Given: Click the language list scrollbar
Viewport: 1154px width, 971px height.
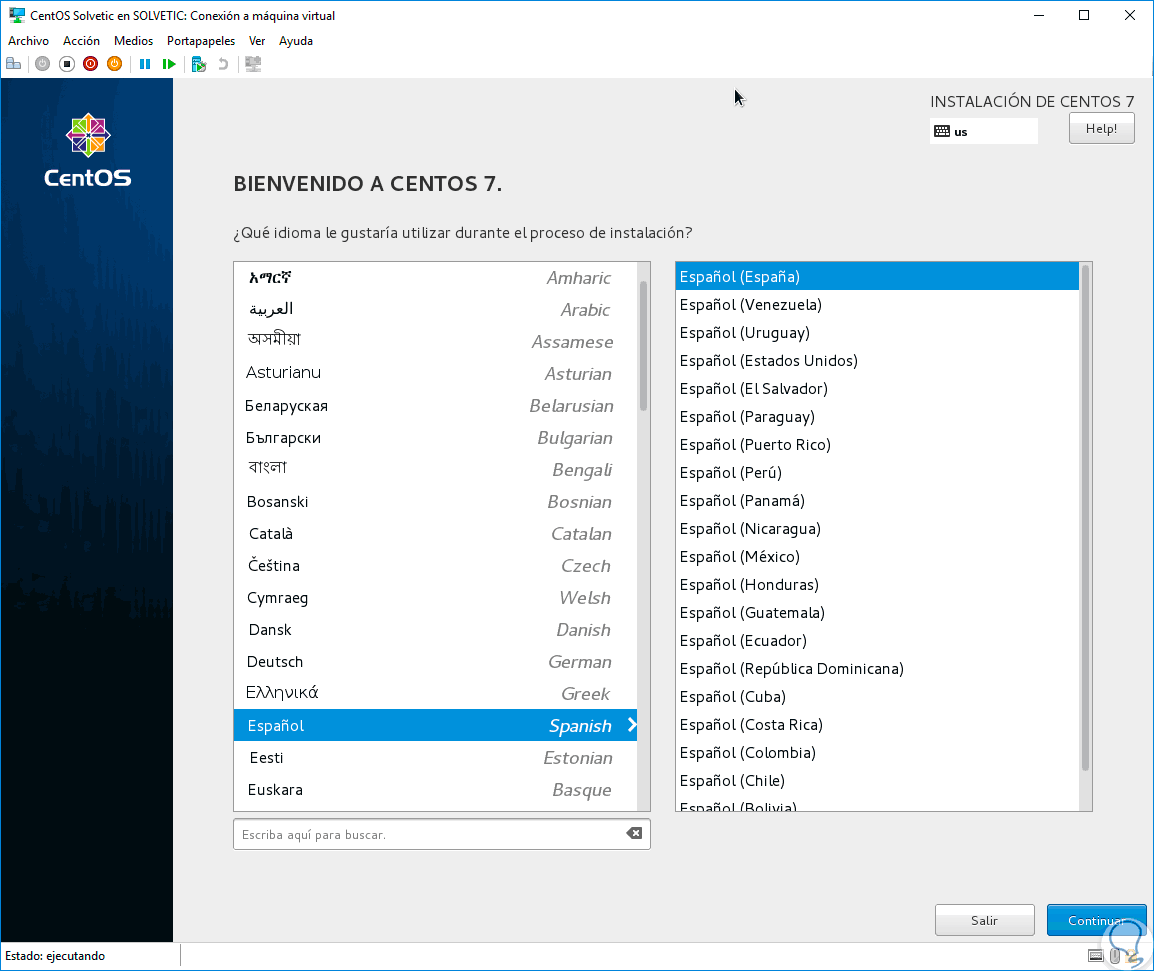Looking at the screenshot, I should click(643, 347).
